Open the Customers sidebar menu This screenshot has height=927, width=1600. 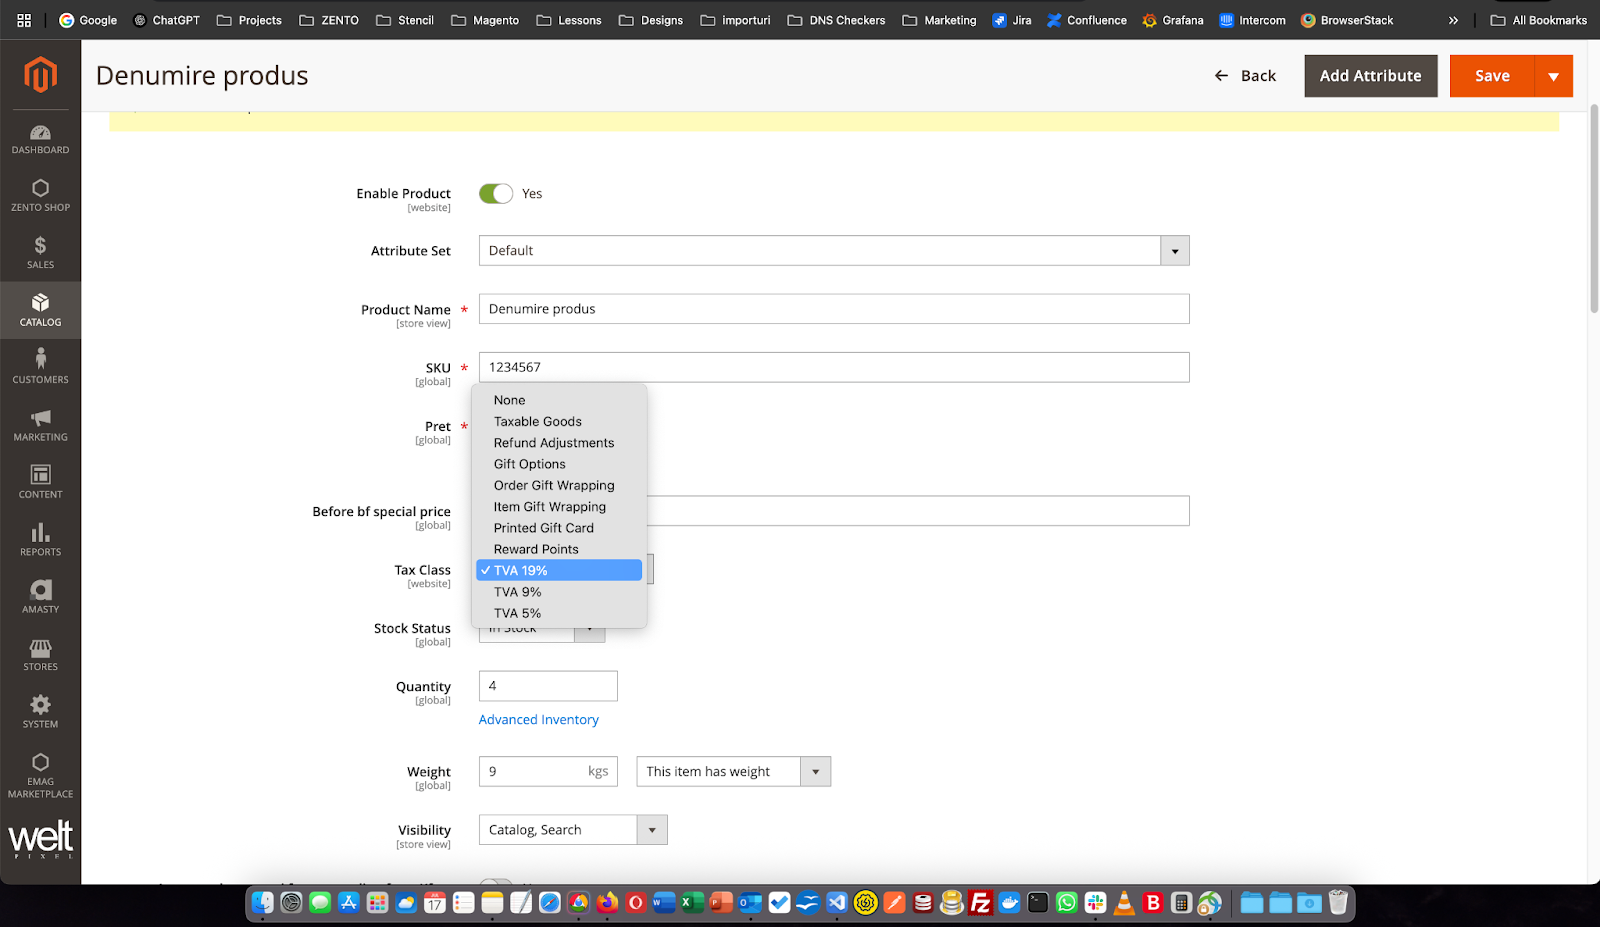click(x=40, y=368)
